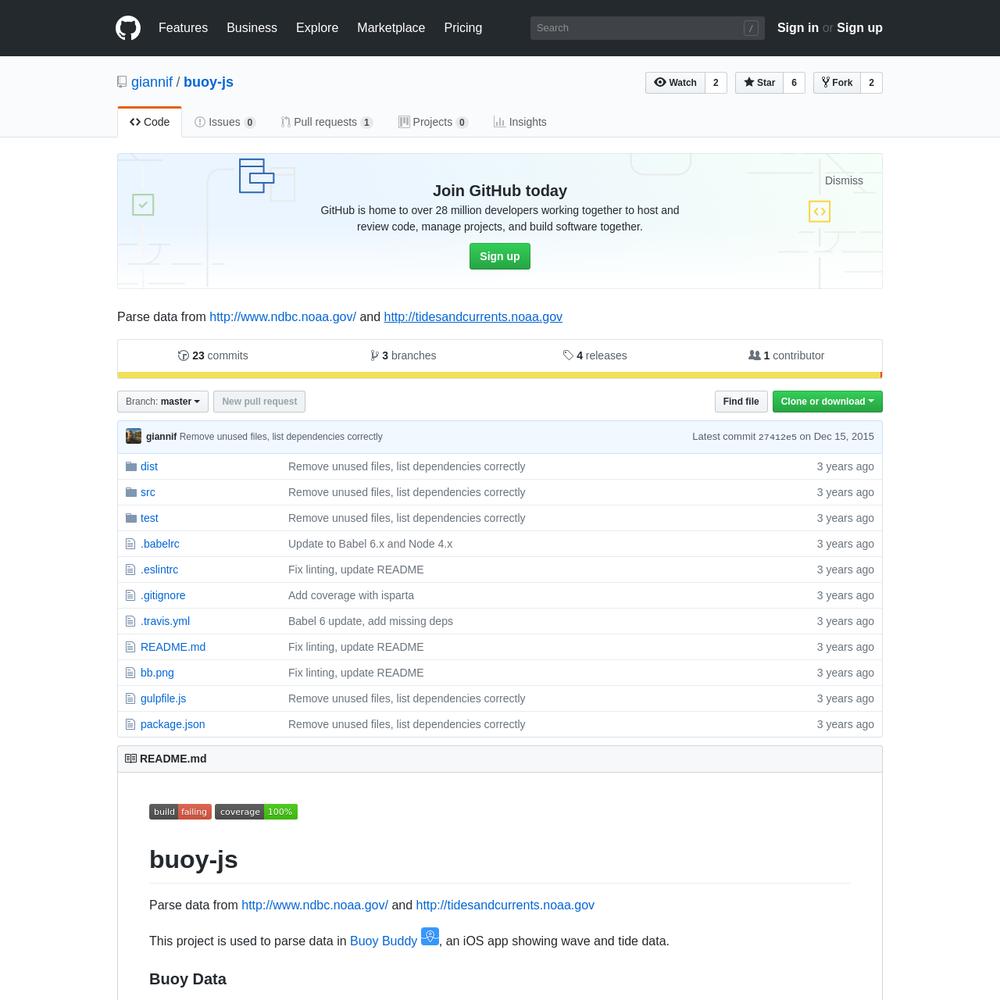Switch to the Code tab
Image resolution: width=1000 pixels, height=1000 pixels.
[150, 122]
